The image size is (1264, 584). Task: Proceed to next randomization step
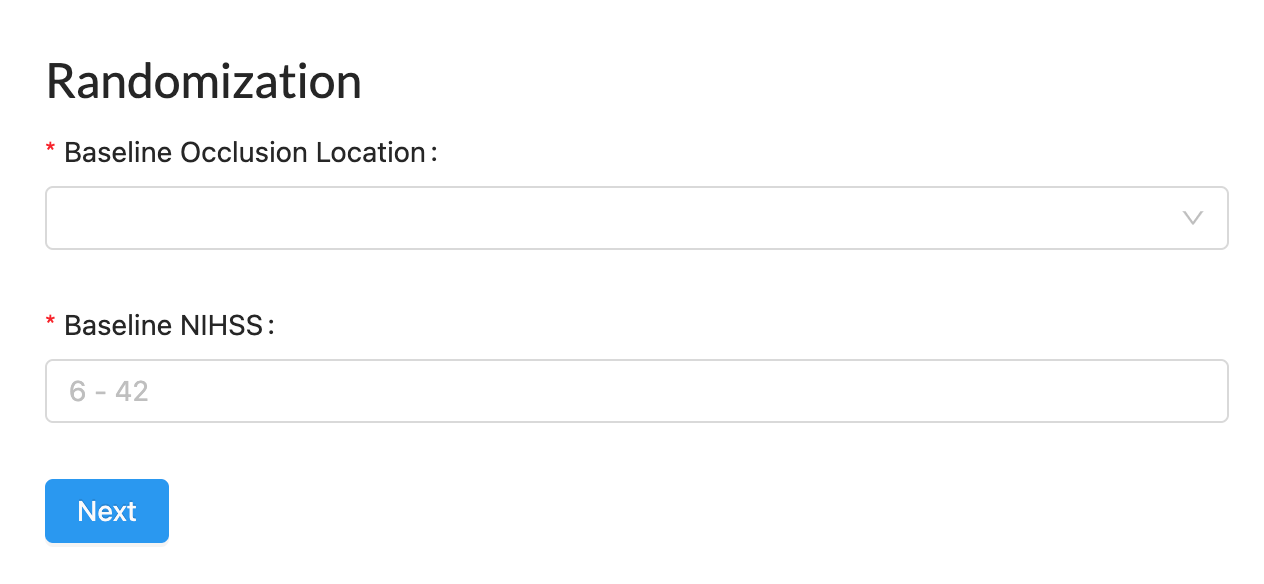(107, 511)
